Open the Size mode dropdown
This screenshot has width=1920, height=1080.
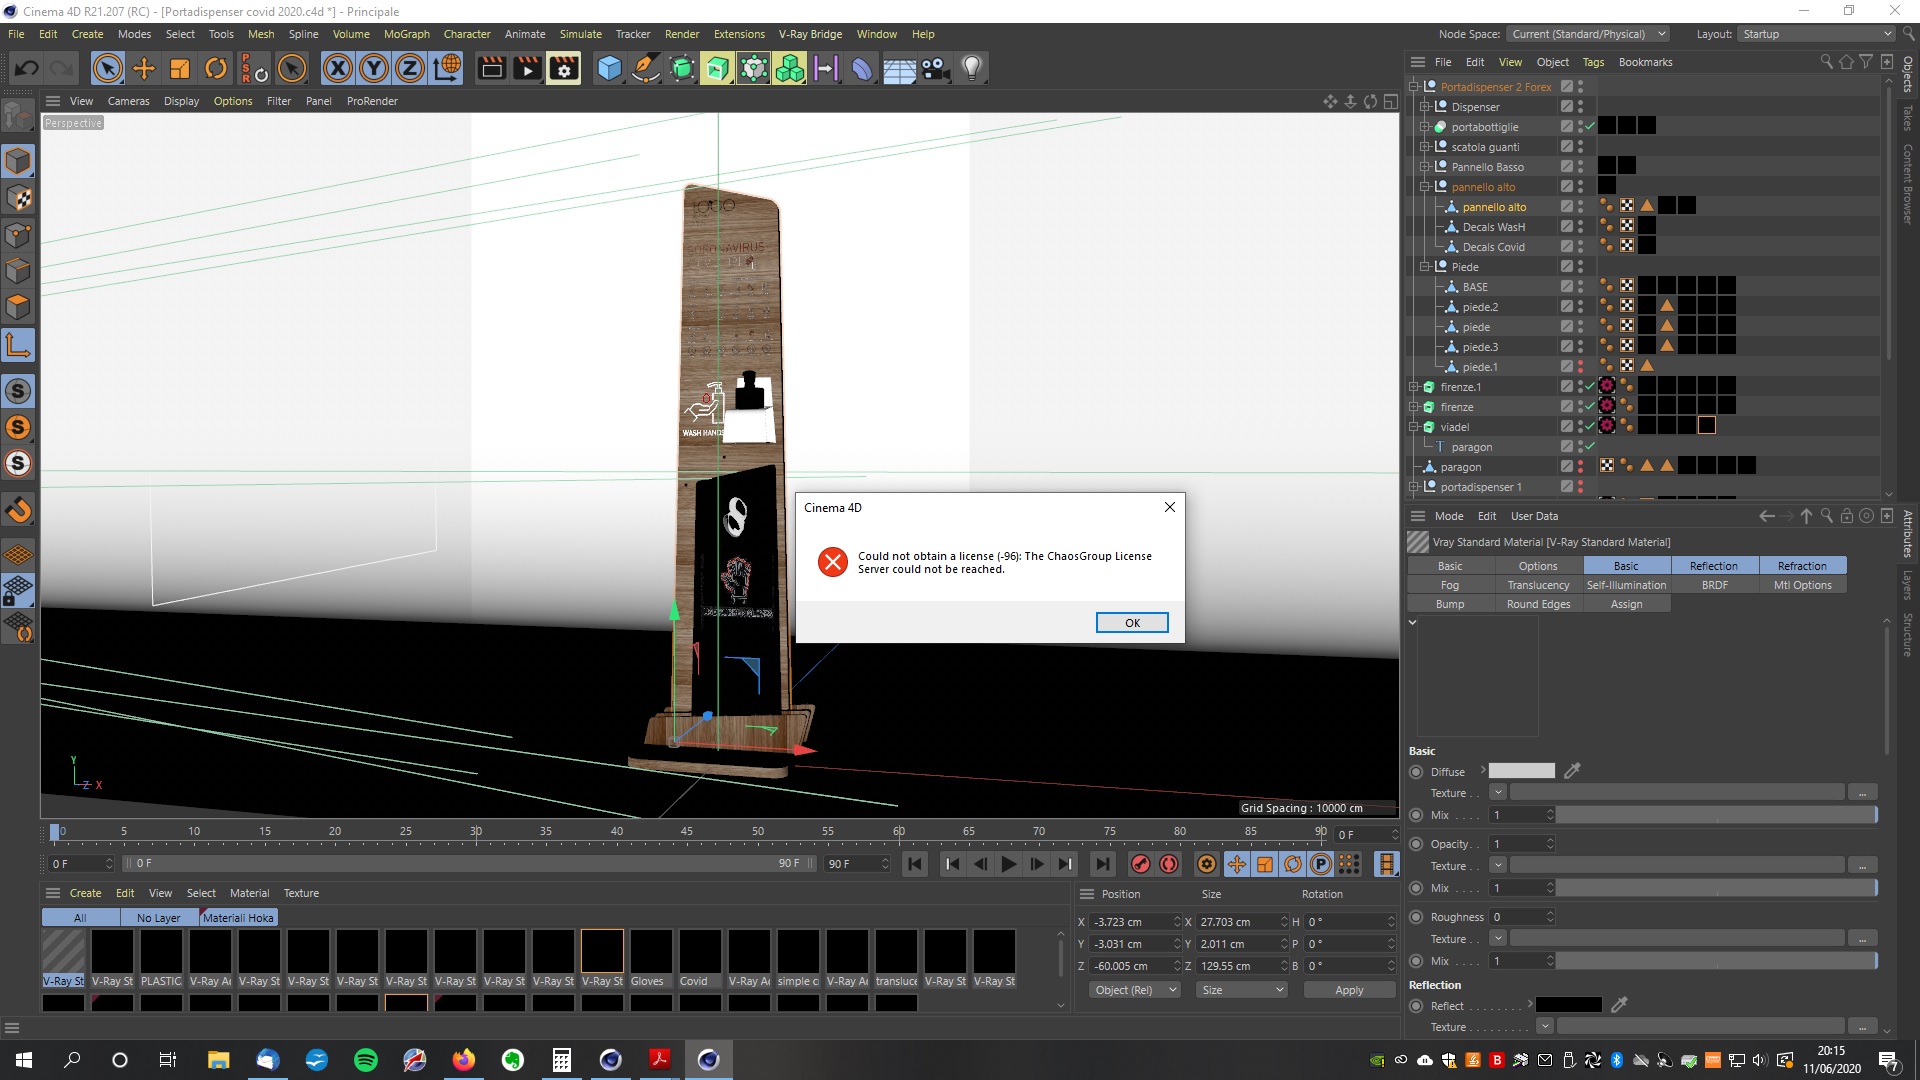pyautogui.click(x=1241, y=990)
